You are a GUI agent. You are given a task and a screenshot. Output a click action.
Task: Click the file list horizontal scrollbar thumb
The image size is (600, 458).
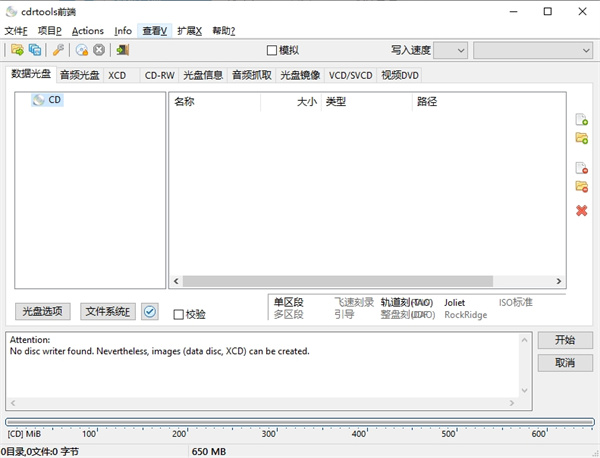point(338,281)
